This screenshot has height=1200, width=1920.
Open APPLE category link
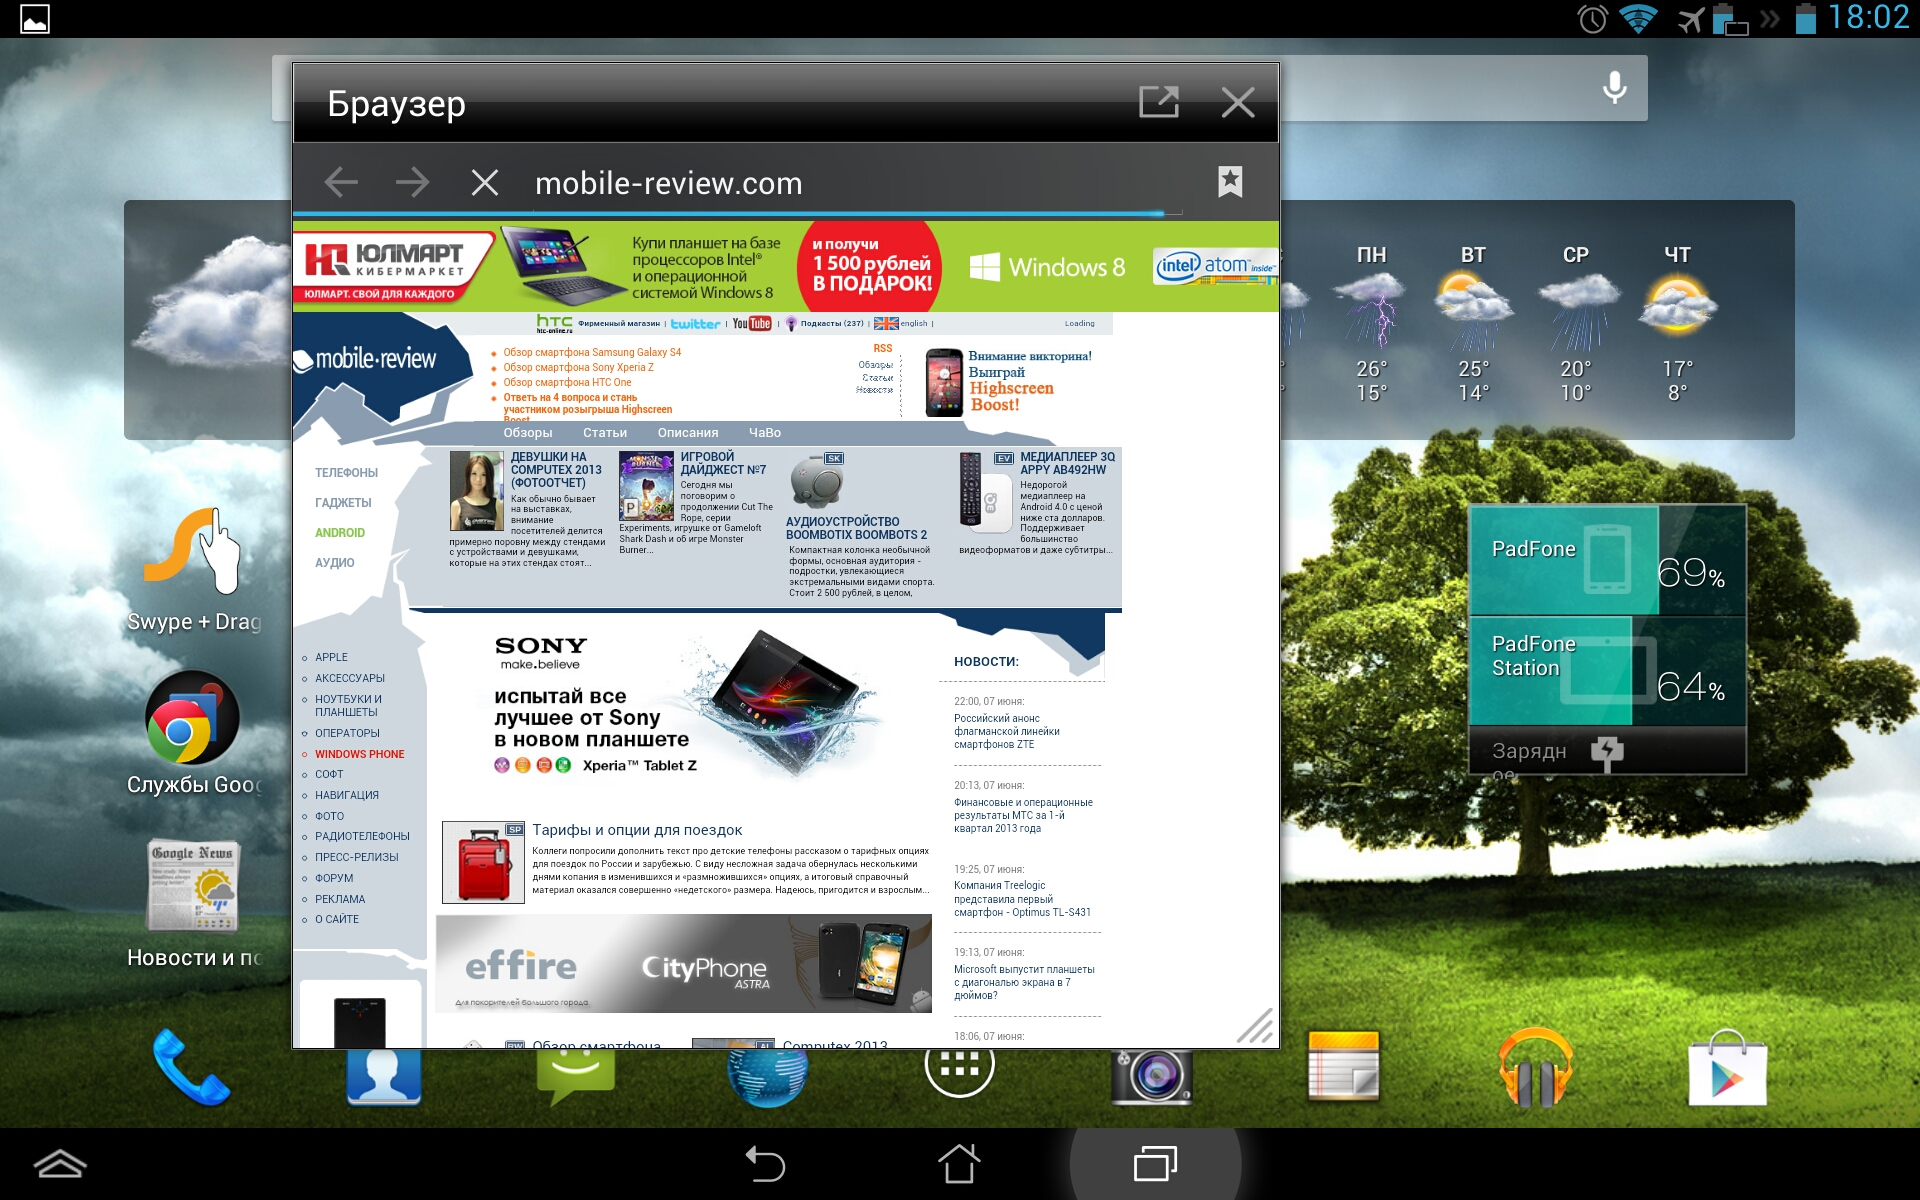(331, 657)
